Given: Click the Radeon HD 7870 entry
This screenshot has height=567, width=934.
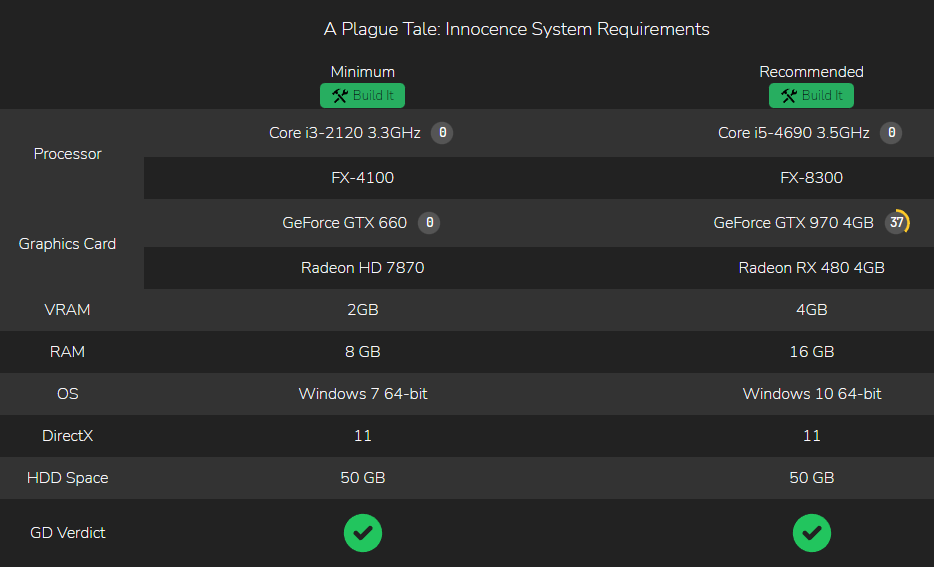Looking at the screenshot, I should (363, 267).
